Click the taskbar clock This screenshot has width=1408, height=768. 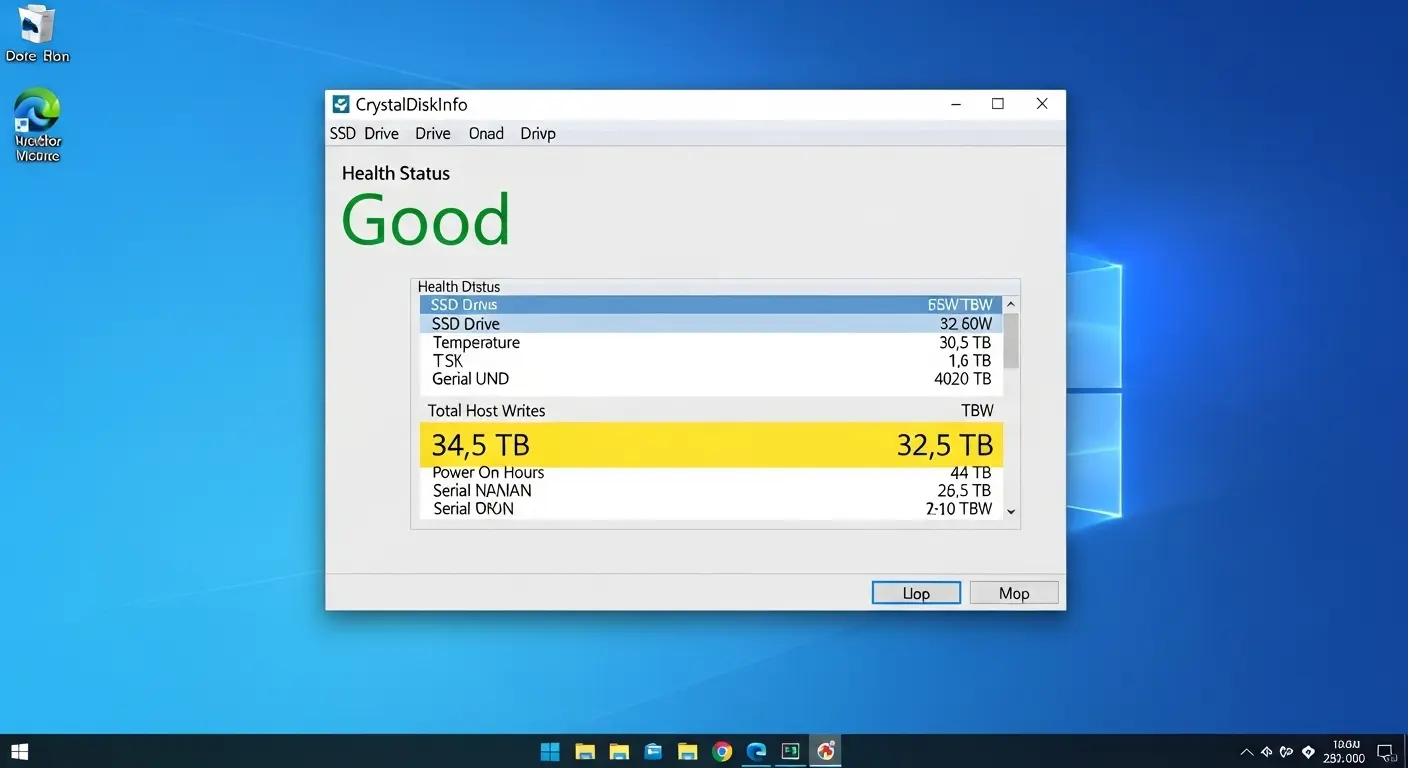click(1346, 751)
